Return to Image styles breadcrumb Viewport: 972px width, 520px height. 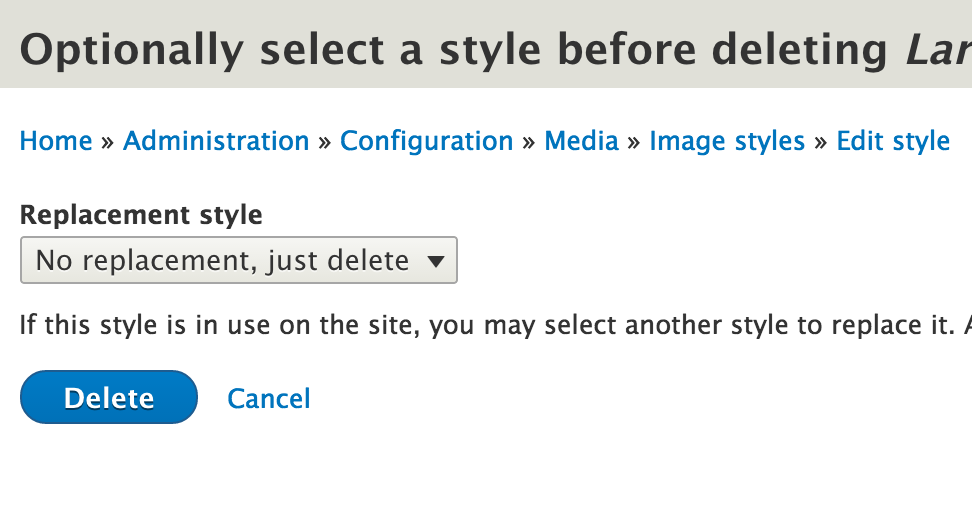(x=727, y=141)
